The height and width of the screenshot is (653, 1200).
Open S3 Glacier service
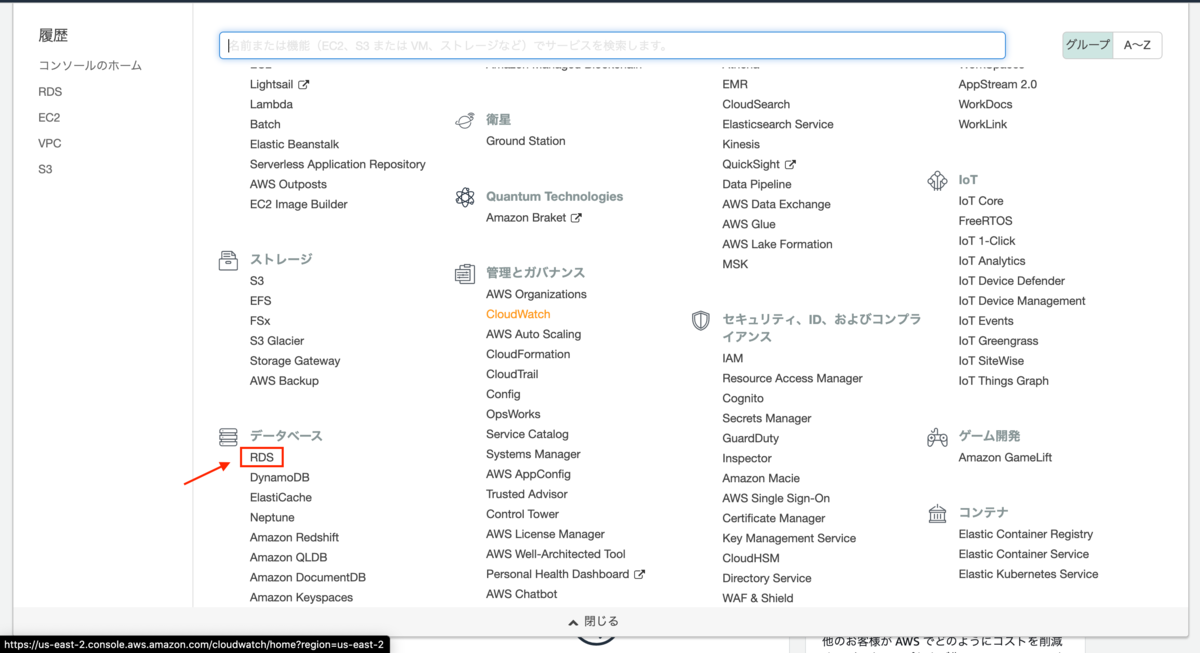click(277, 341)
